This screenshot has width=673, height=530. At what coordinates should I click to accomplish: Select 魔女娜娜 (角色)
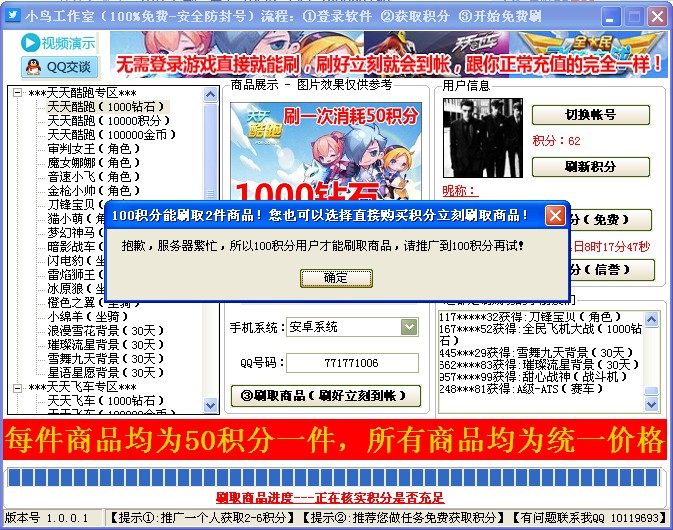pyautogui.click(x=94, y=163)
